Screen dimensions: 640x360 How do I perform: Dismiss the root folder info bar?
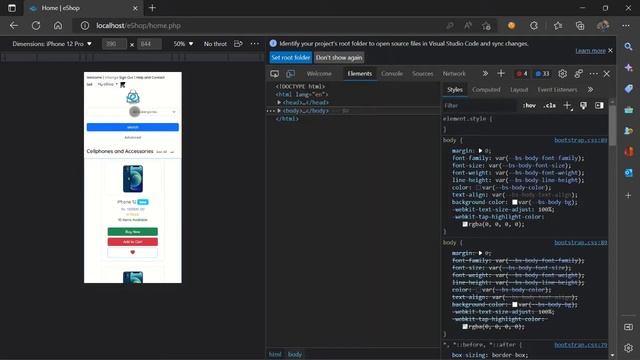(x=610, y=50)
